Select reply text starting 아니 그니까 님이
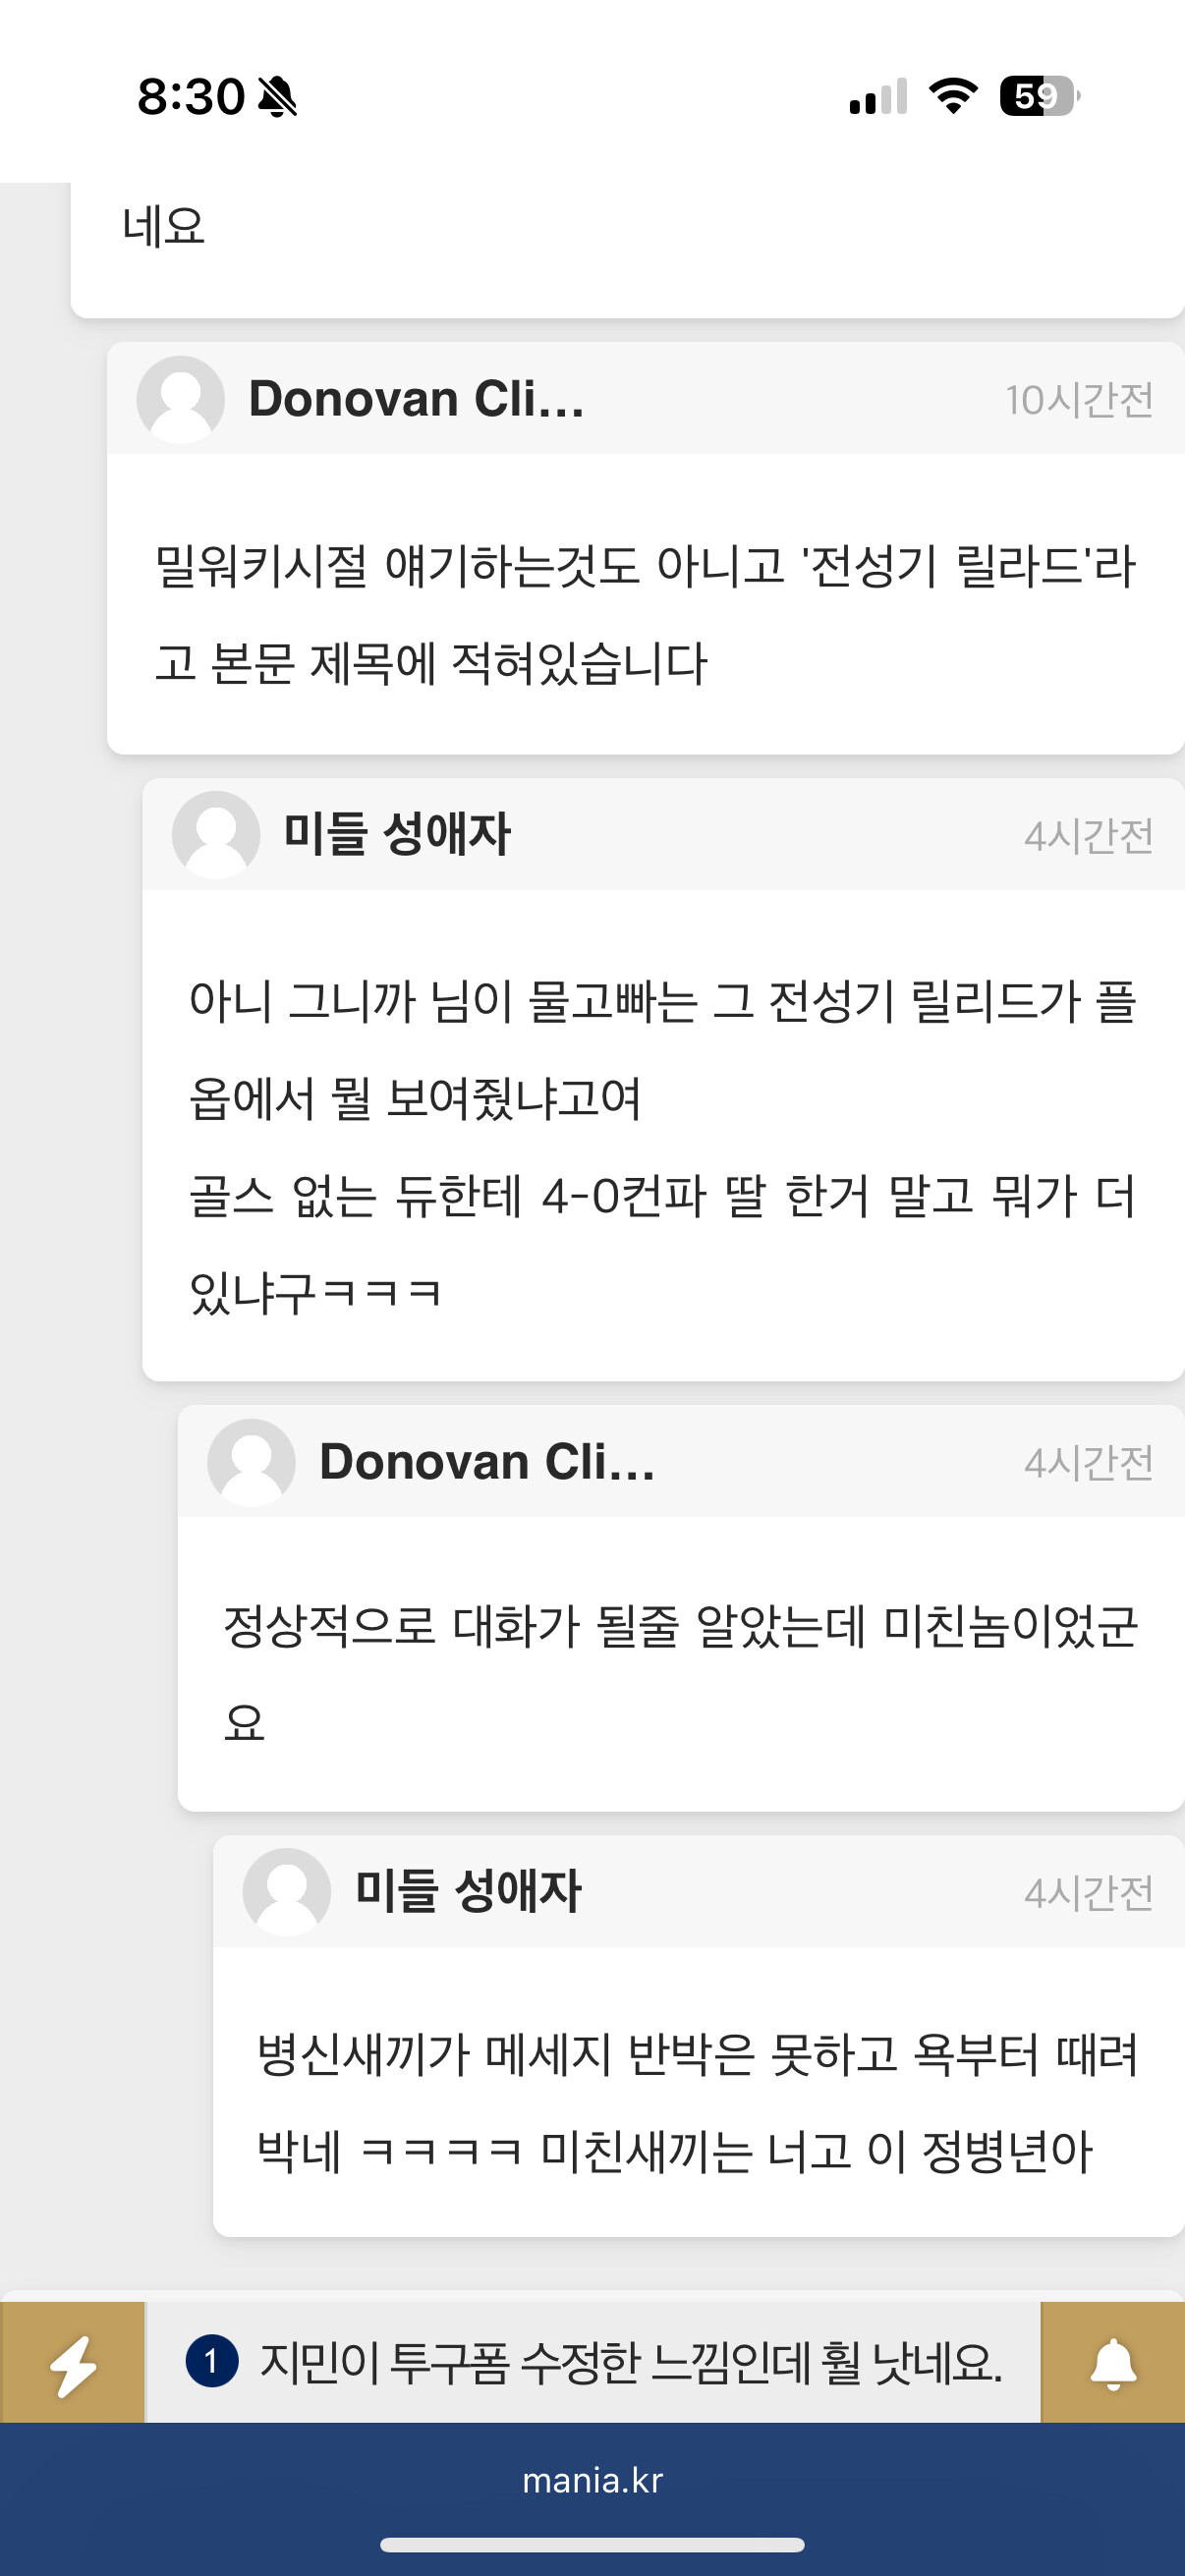This screenshot has height=2576, width=1185. [663, 1146]
